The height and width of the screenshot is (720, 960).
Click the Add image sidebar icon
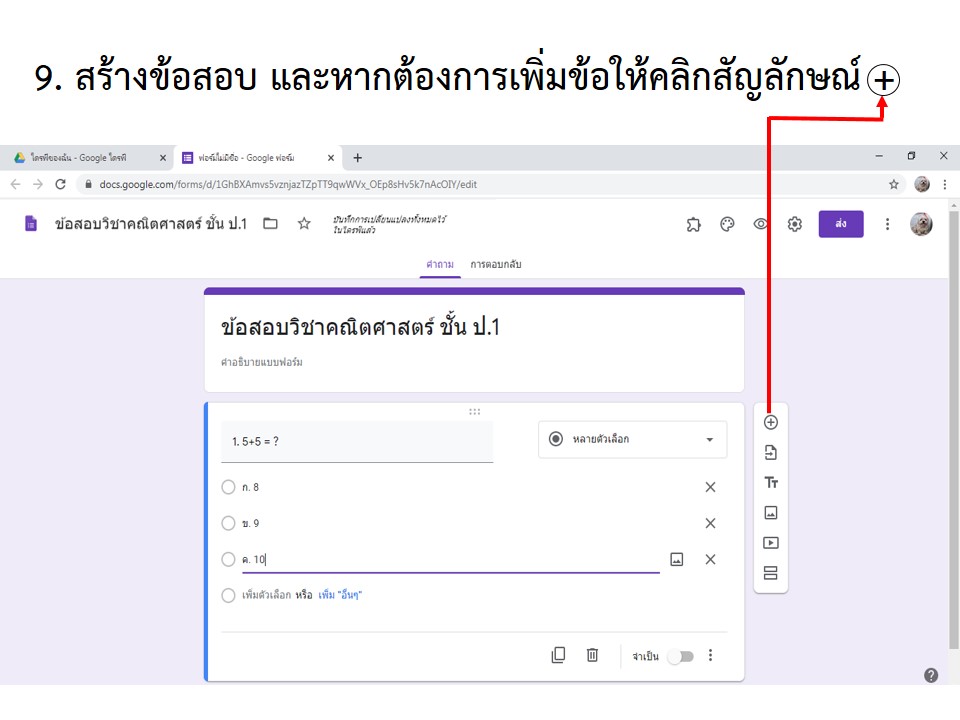point(770,513)
